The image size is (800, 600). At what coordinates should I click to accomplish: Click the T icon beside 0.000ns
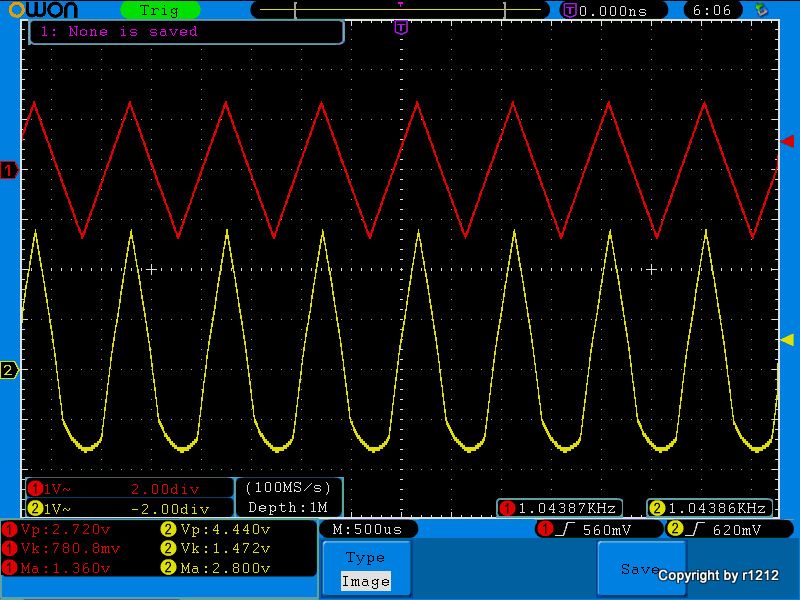point(569,10)
